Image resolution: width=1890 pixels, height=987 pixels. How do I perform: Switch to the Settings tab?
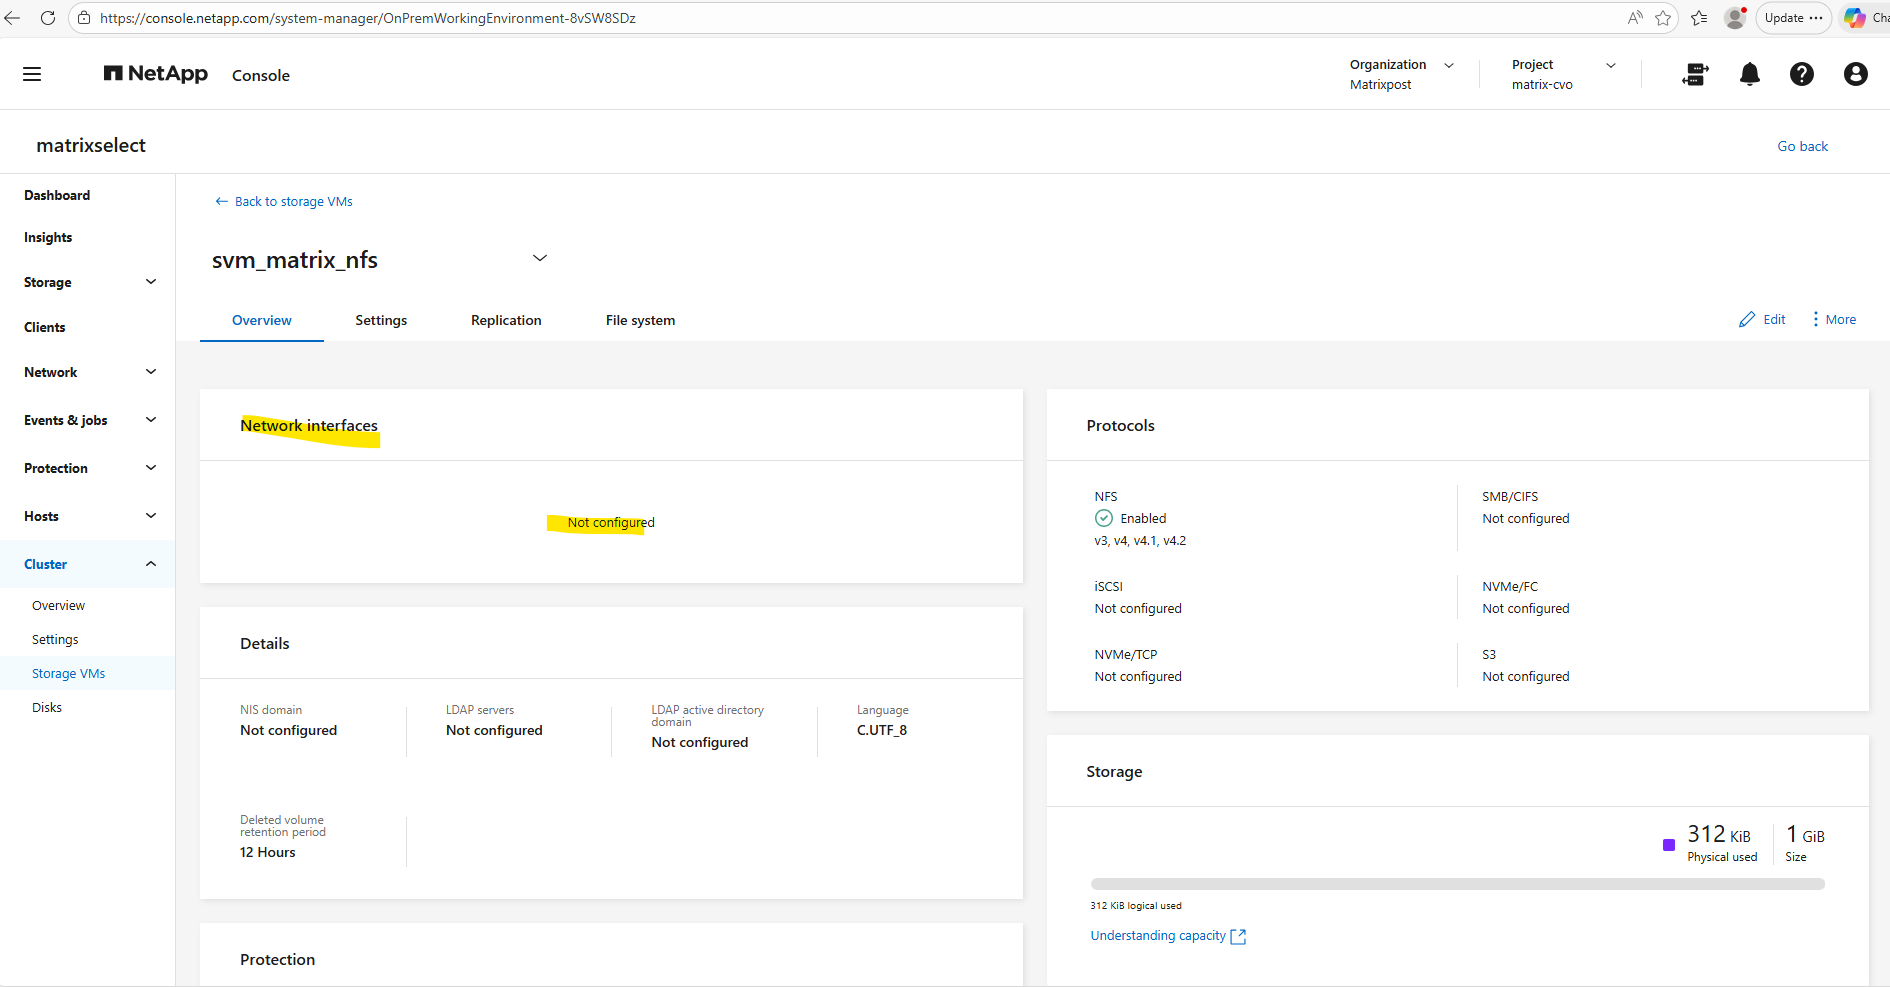coord(381,320)
